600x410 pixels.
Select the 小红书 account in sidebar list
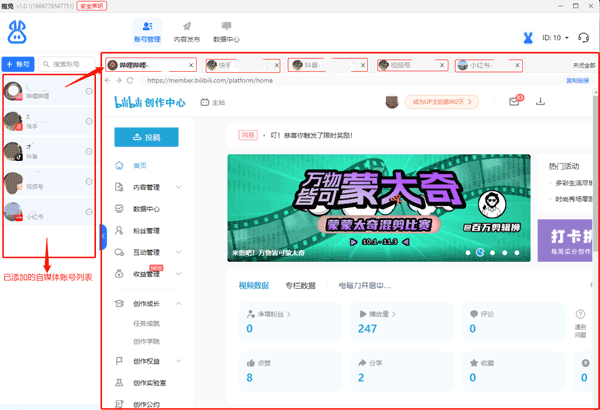click(49, 212)
